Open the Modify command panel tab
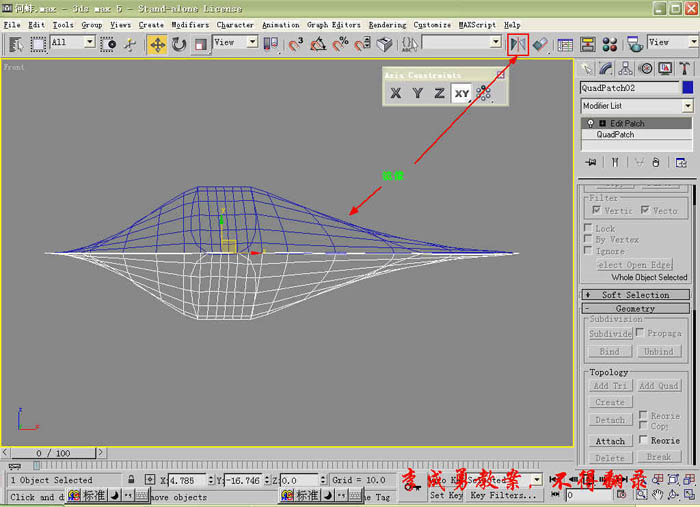 pos(606,68)
